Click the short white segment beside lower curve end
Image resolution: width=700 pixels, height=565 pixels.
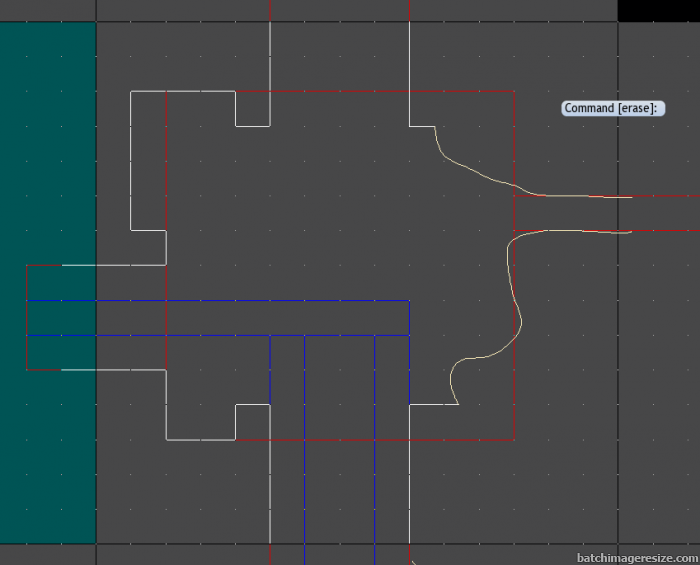coord(432,405)
